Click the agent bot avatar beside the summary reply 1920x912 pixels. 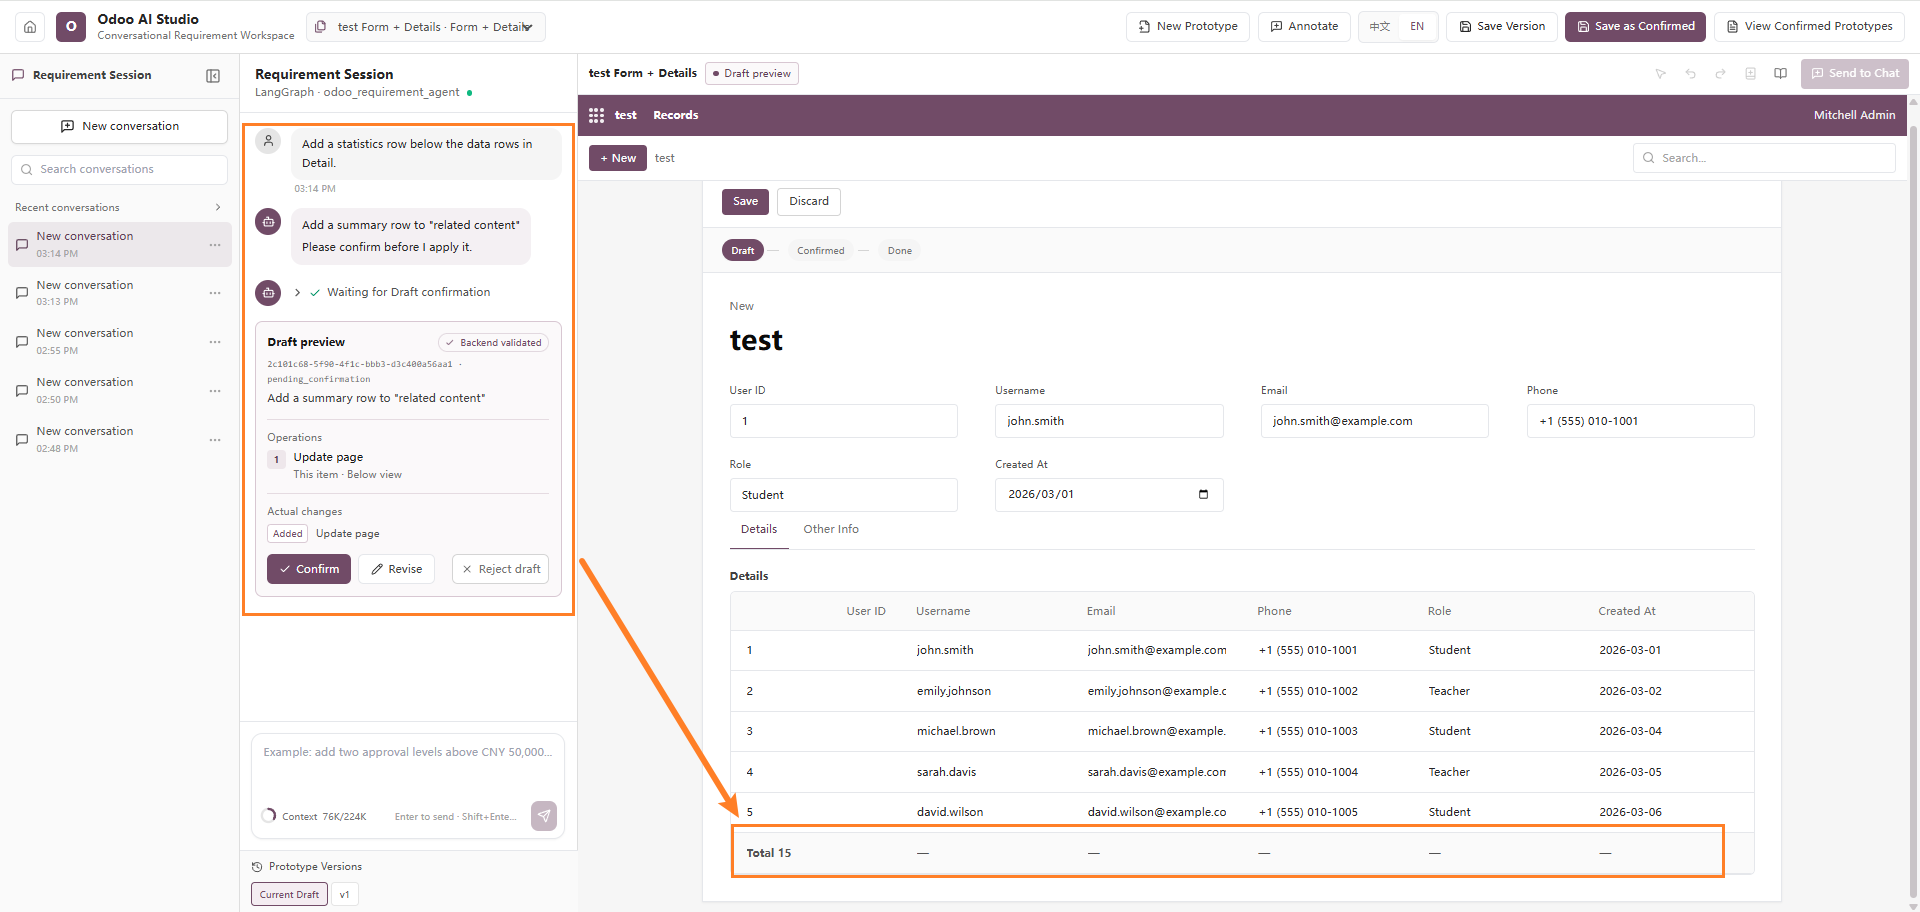click(268, 222)
